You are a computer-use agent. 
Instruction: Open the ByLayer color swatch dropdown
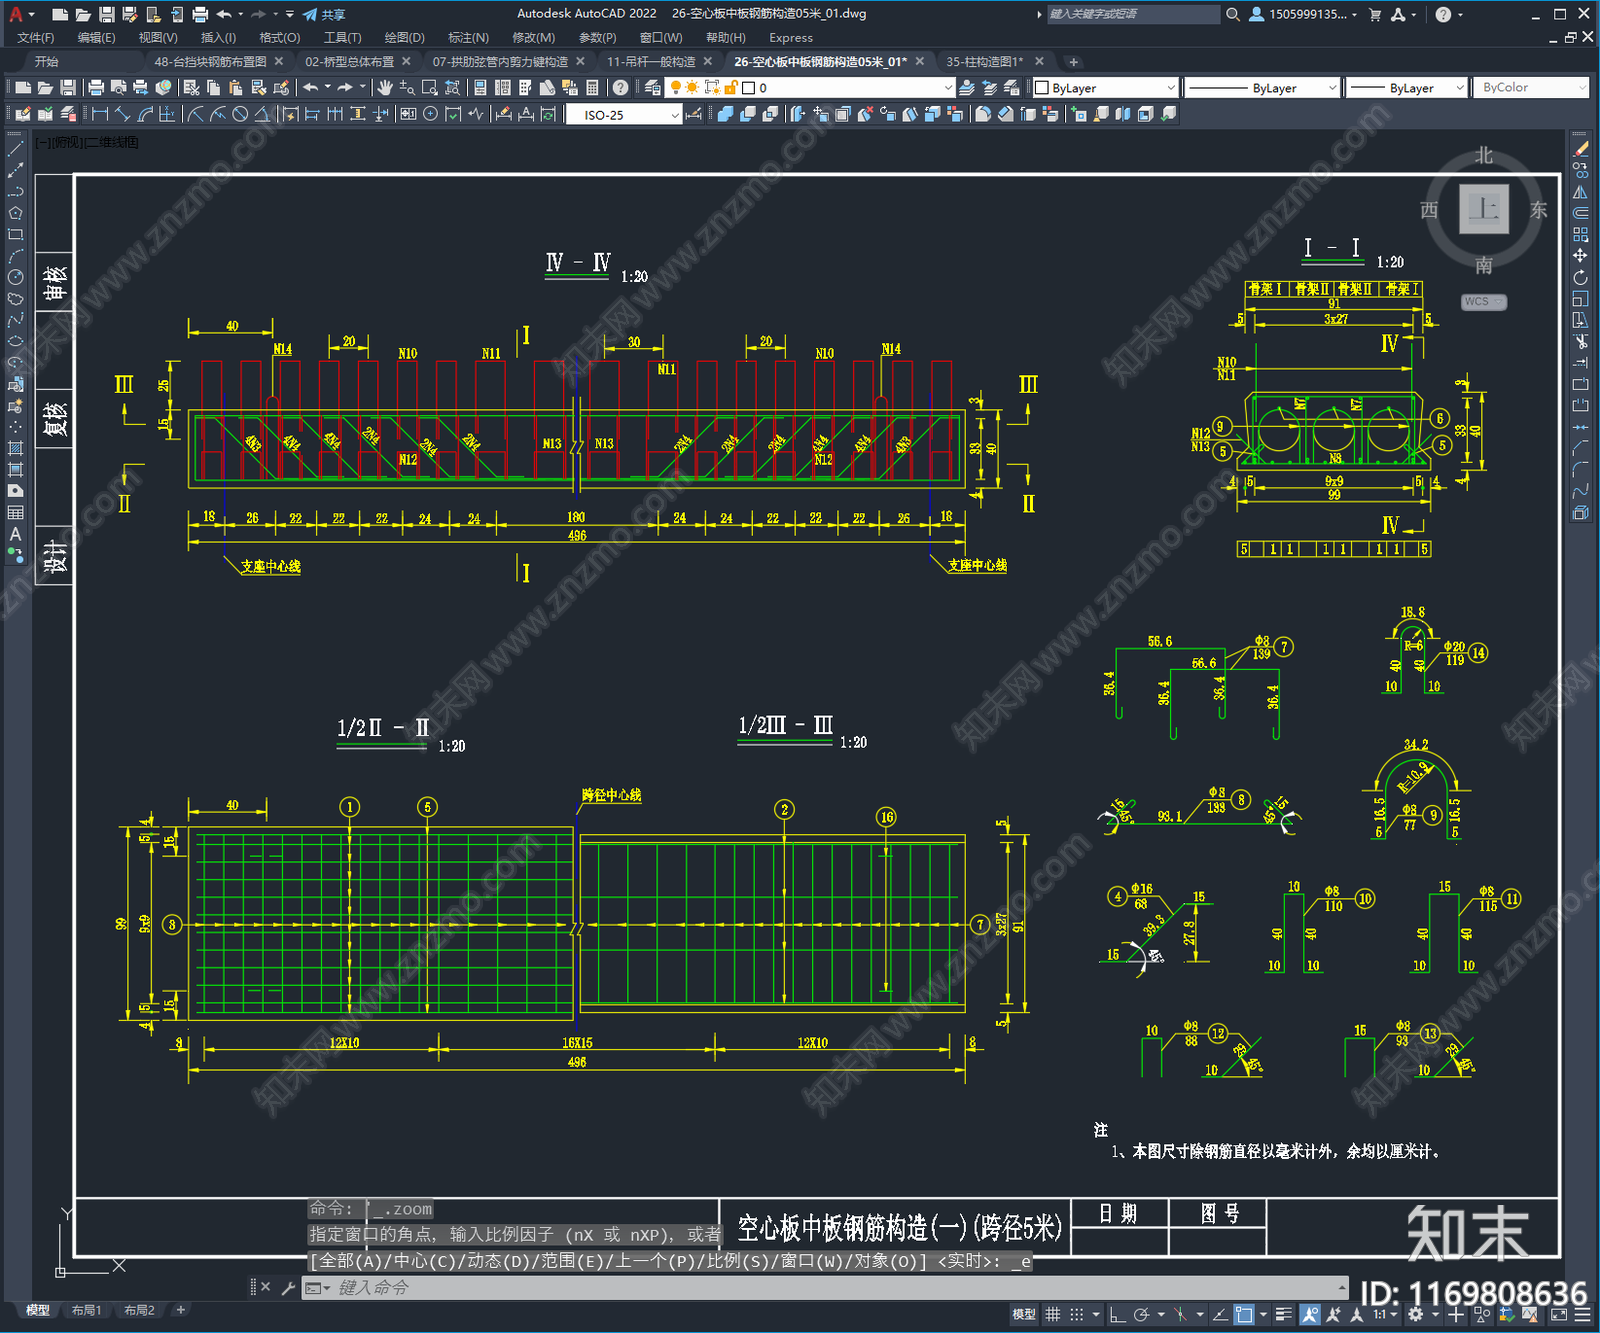(1105, 88)
